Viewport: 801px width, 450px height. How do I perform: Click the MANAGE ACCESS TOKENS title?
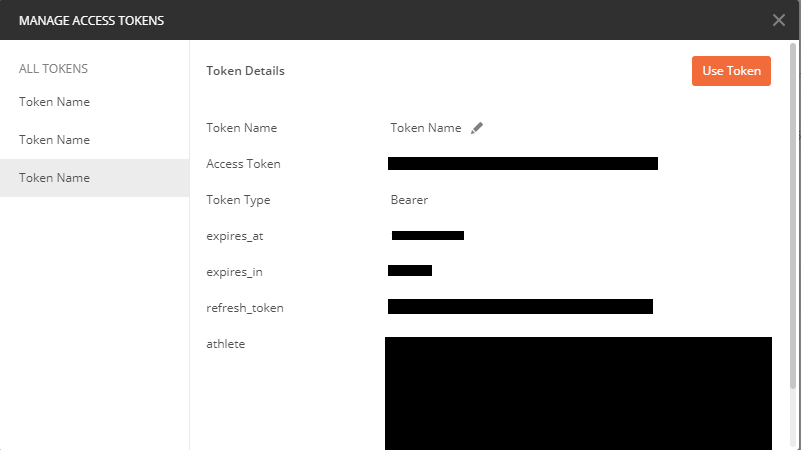tap(91, 20)
